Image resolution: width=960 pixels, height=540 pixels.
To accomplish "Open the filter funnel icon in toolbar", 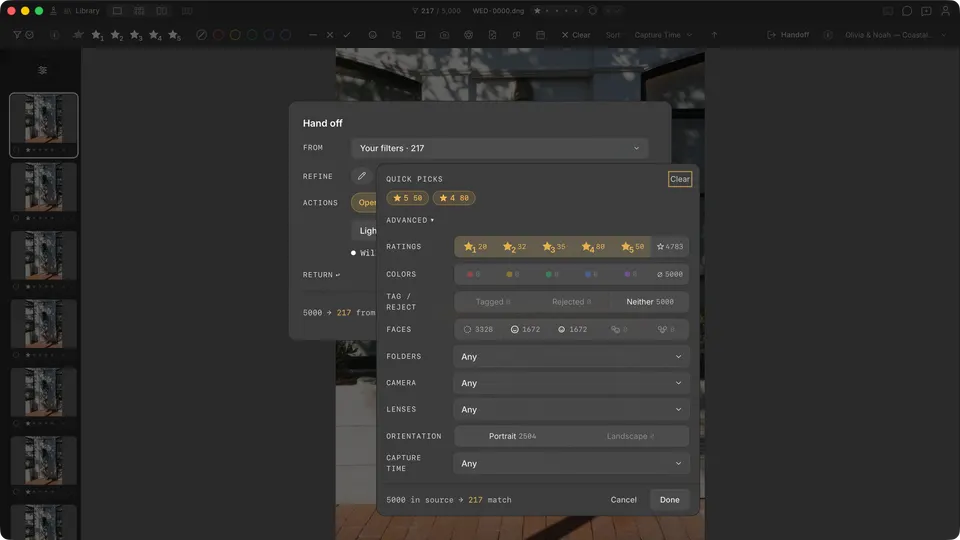I will pos(17,35).
